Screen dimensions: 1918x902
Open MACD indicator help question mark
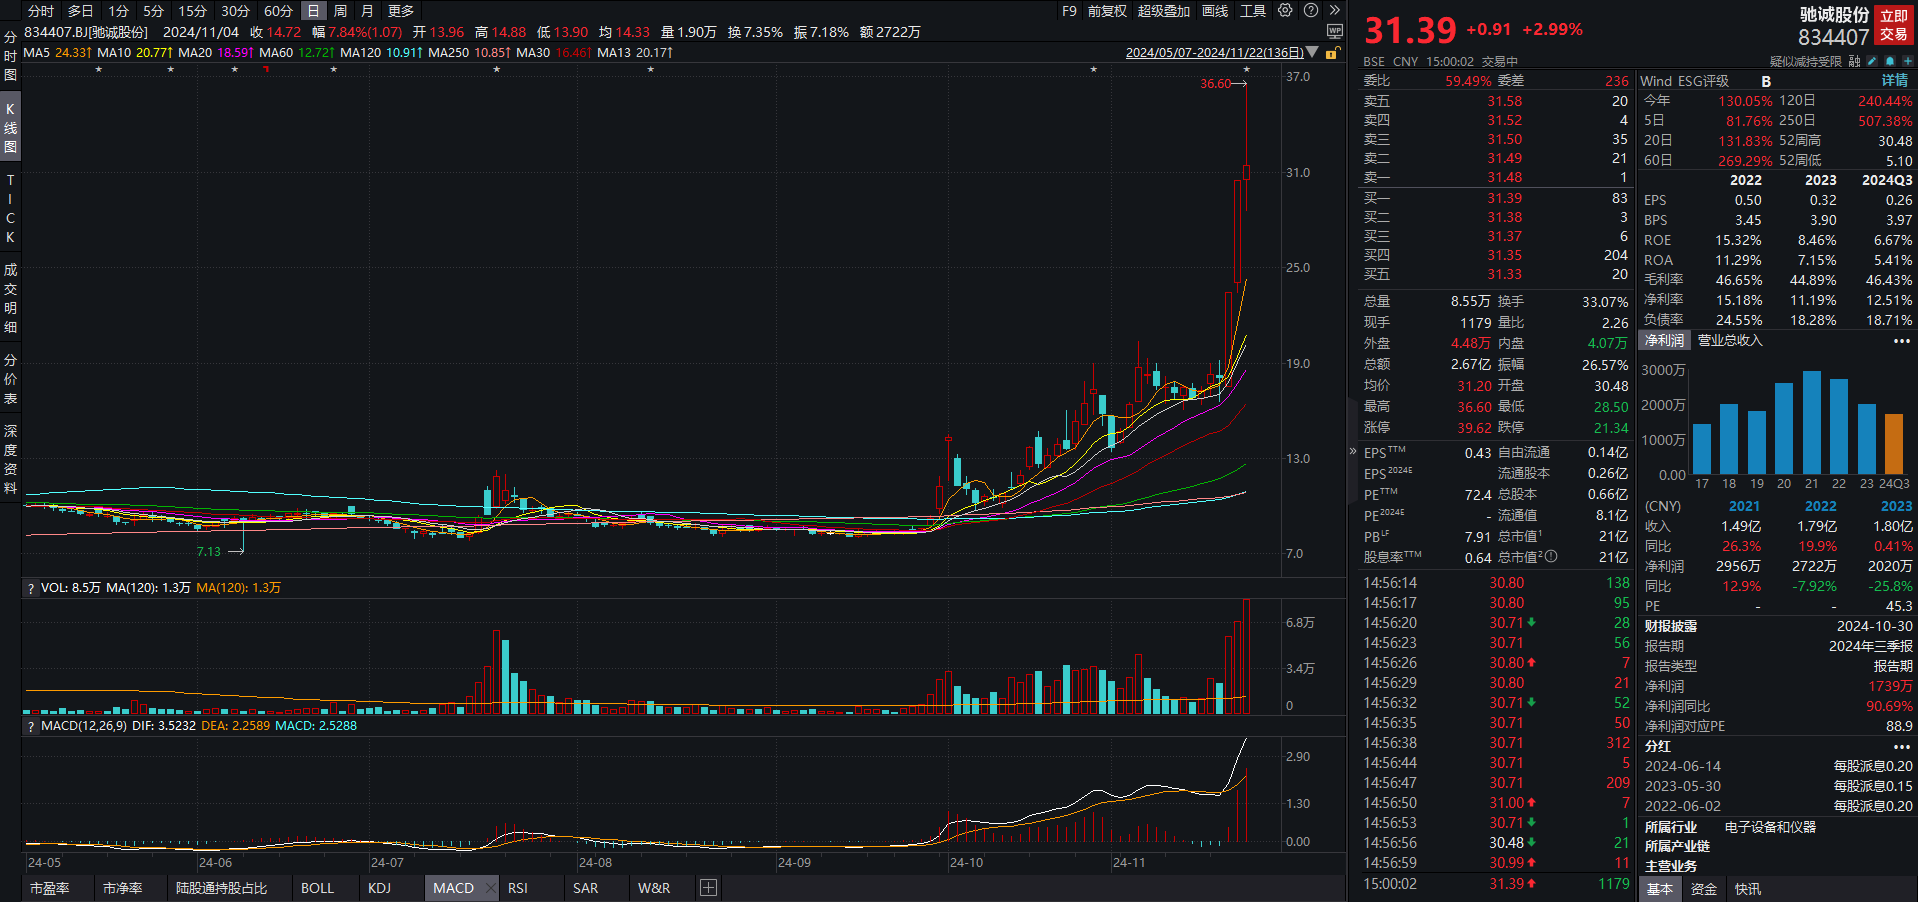(31, 727)
